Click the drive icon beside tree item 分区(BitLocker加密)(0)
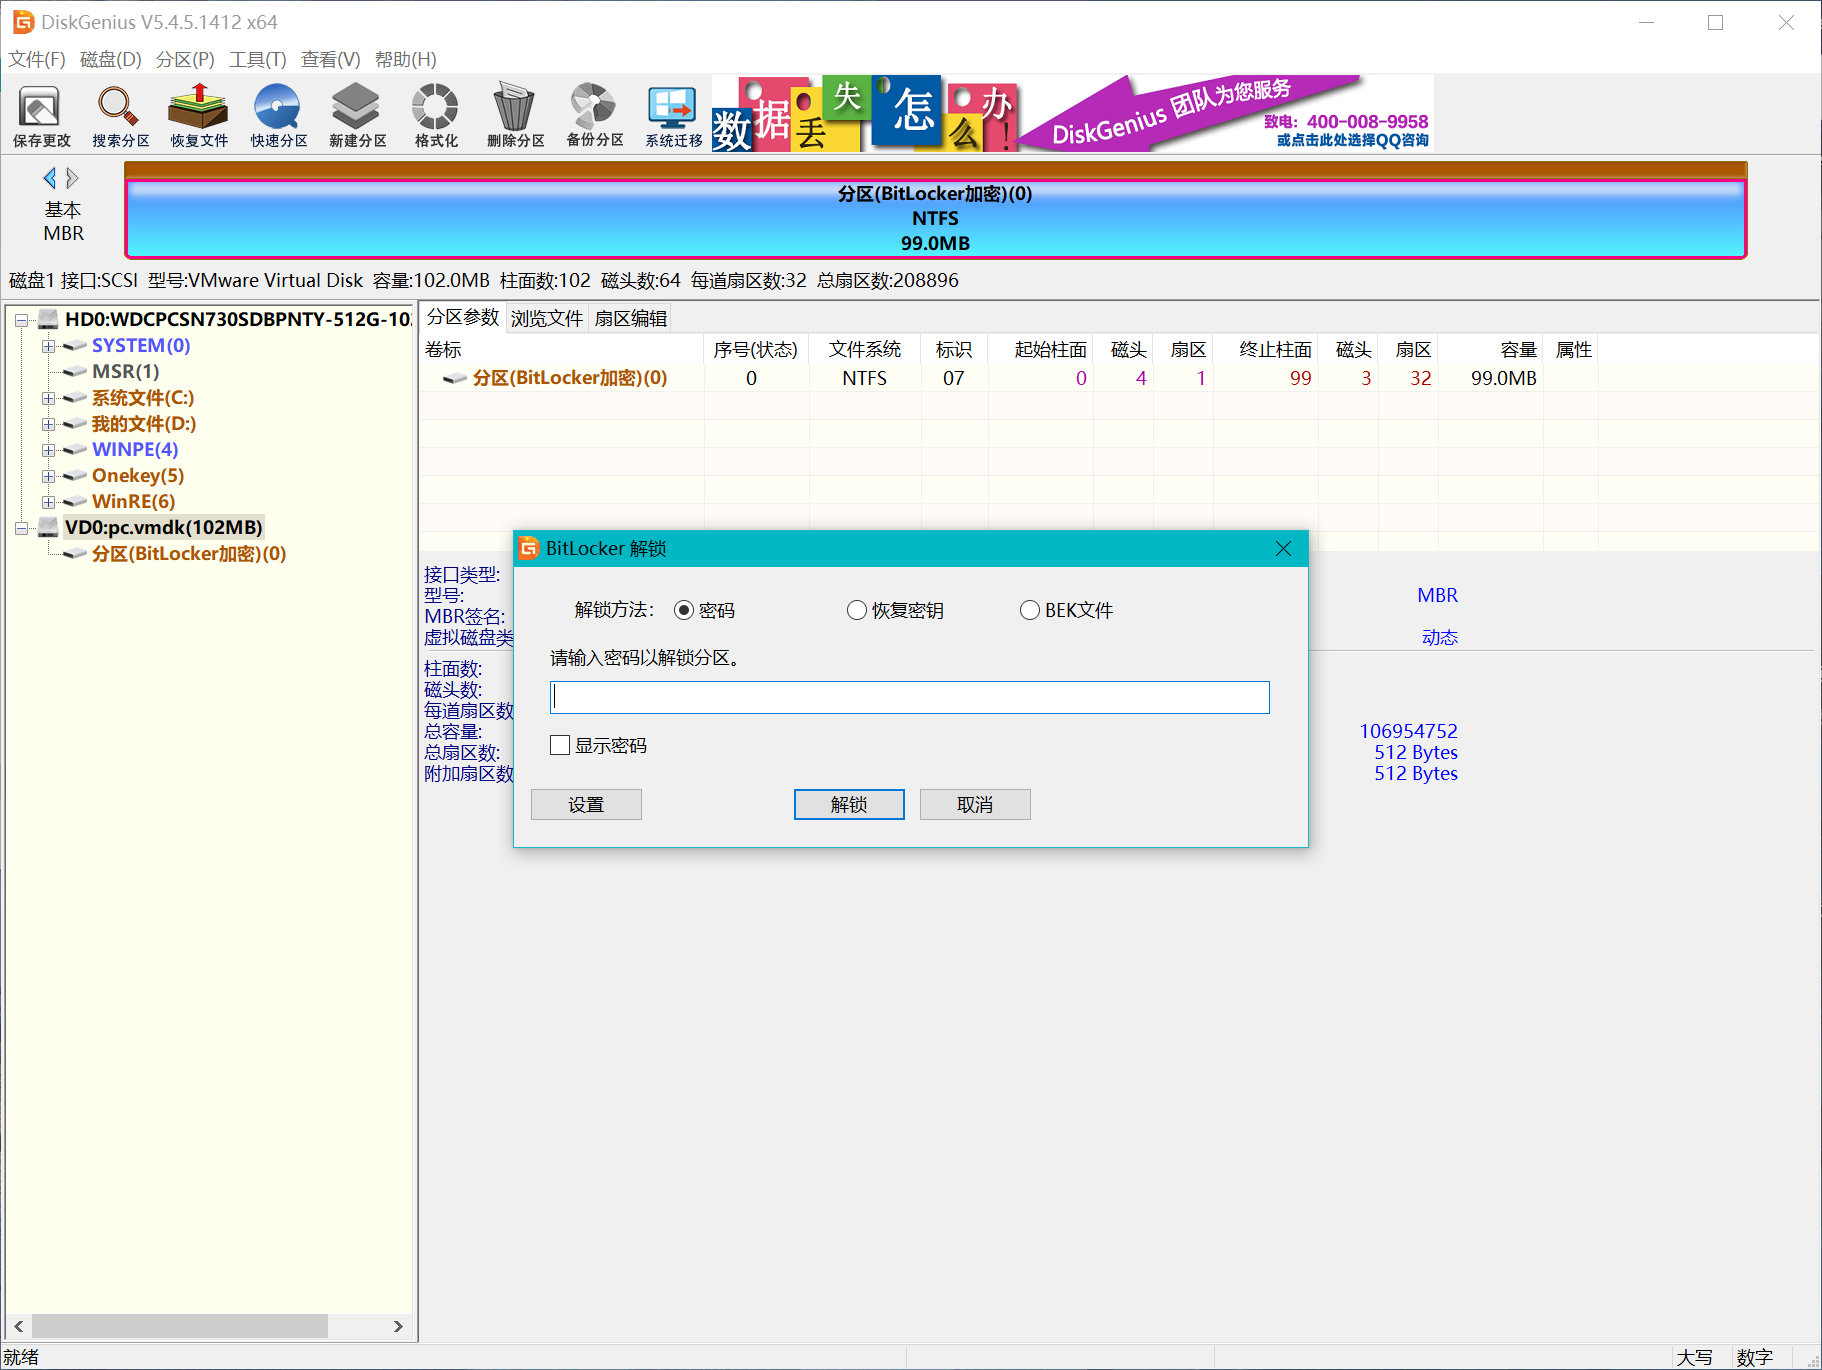The height and width of the screenshot is (1370, 1822). 74,554
